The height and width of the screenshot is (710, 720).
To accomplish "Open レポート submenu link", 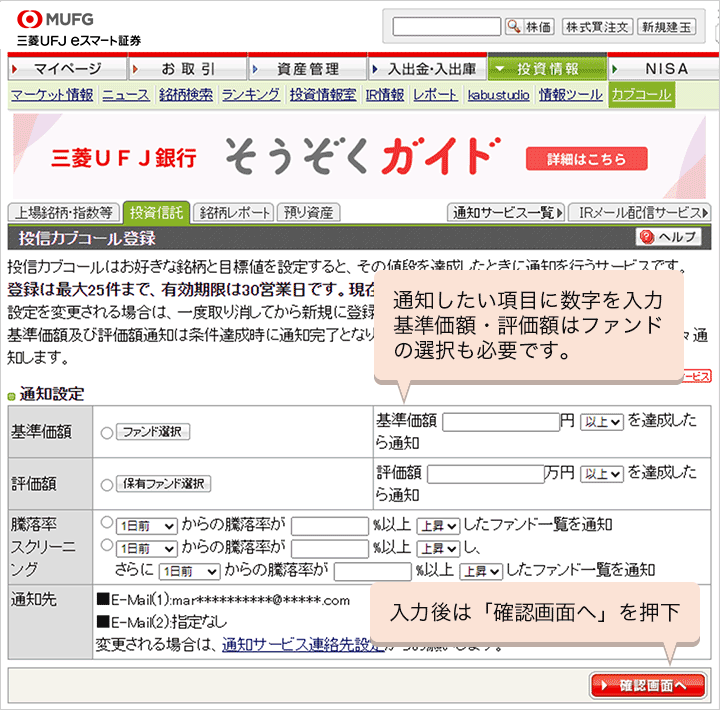I will pos(435,95).
